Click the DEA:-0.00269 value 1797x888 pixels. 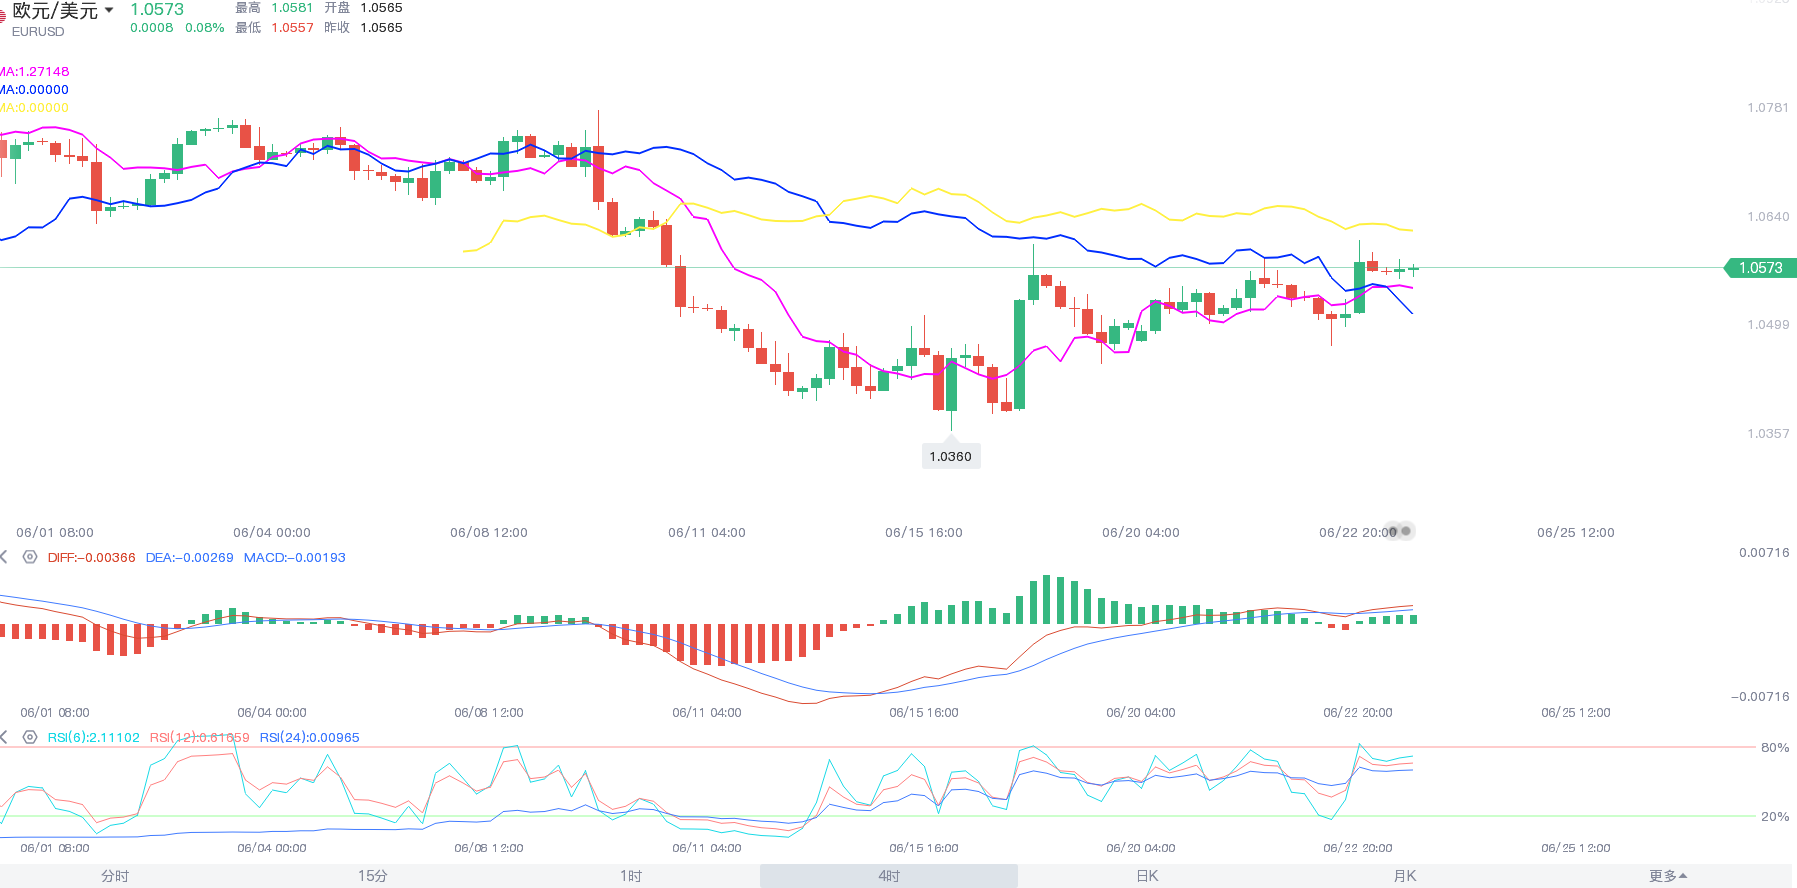click(189, 558)
